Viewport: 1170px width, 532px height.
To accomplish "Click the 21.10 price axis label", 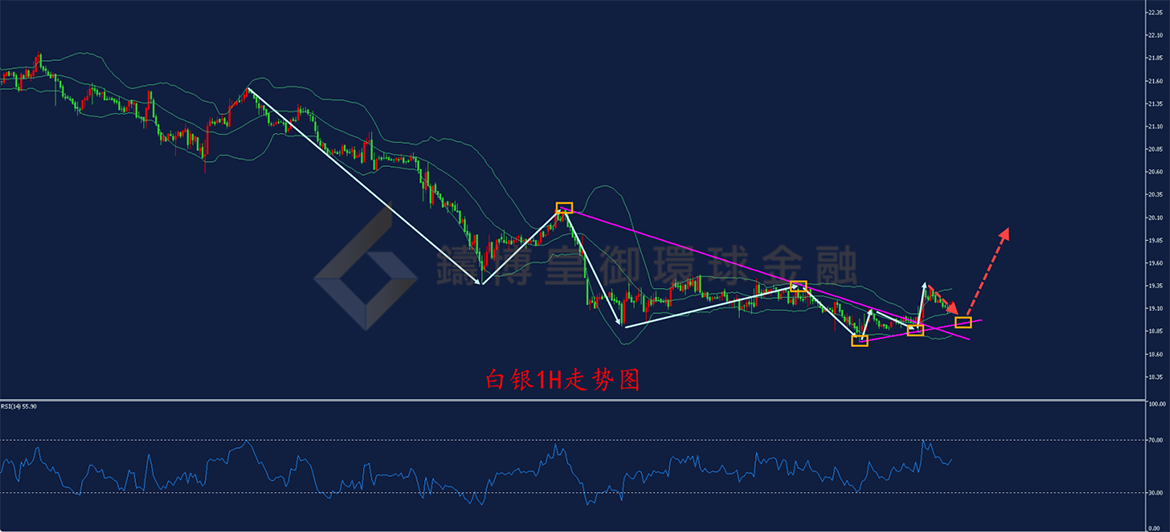I will pos(1156,126).
